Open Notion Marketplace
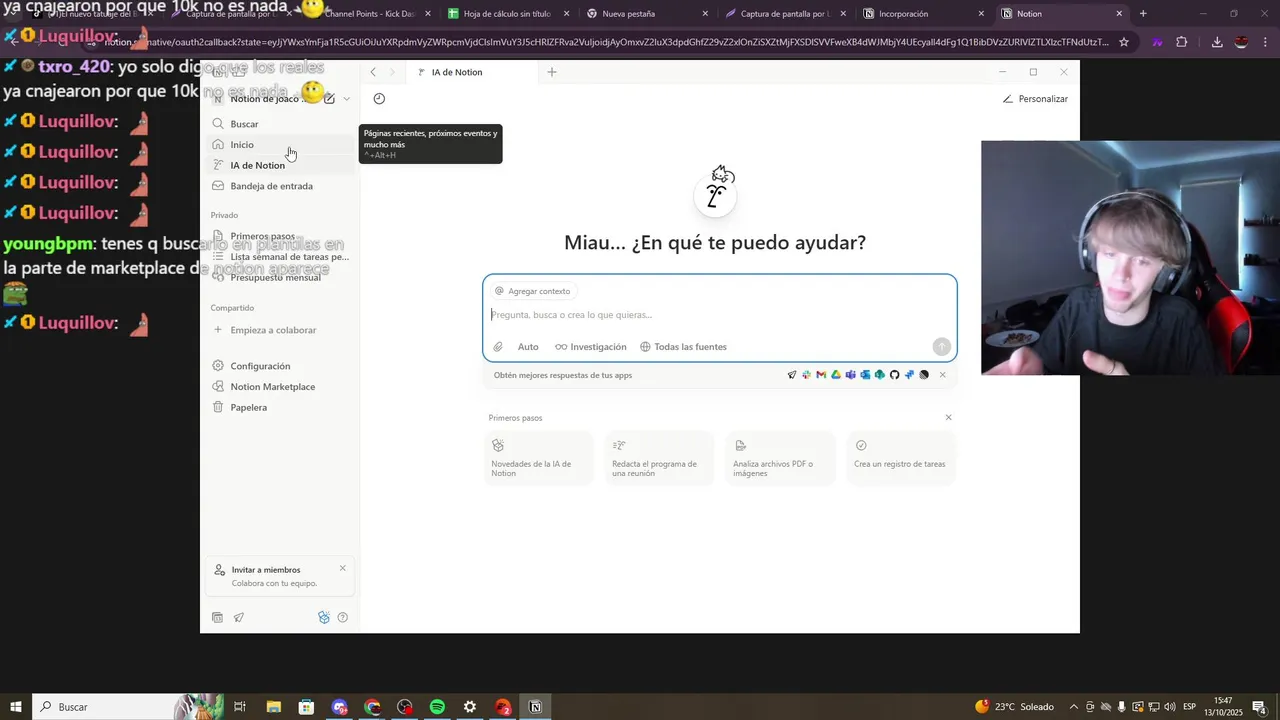This screenshot has height=720, width=1280. tap(279, 387)
